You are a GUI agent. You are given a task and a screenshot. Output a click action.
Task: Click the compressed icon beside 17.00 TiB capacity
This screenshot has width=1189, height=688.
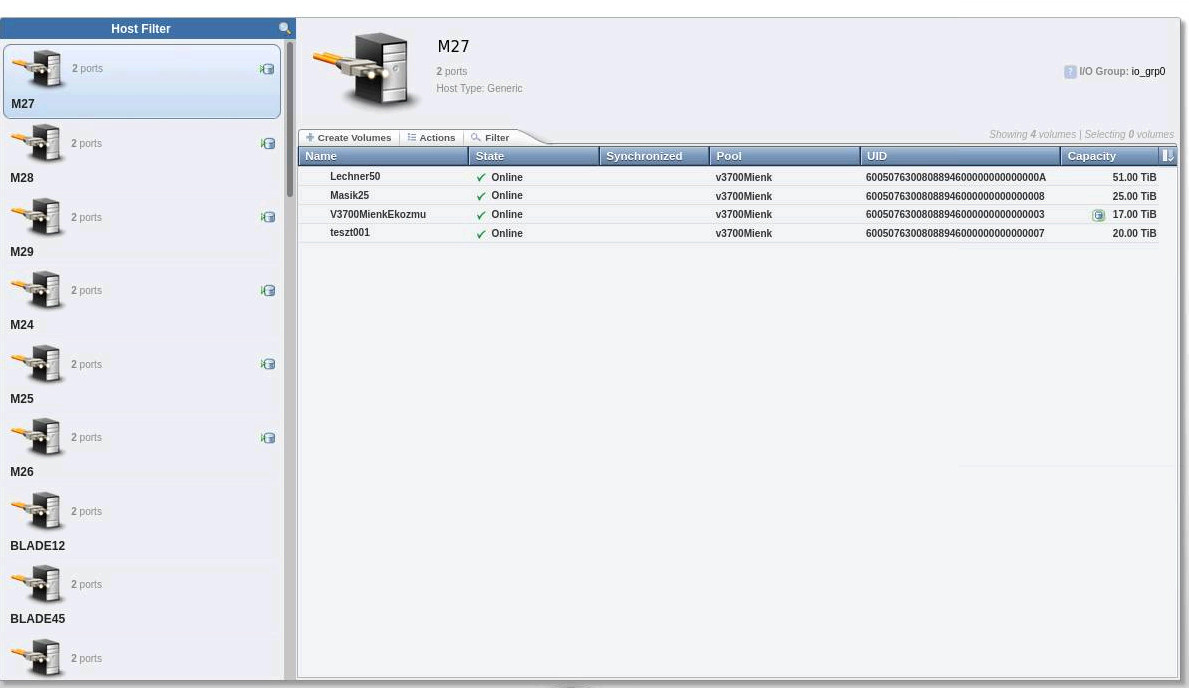(1098, 215)
